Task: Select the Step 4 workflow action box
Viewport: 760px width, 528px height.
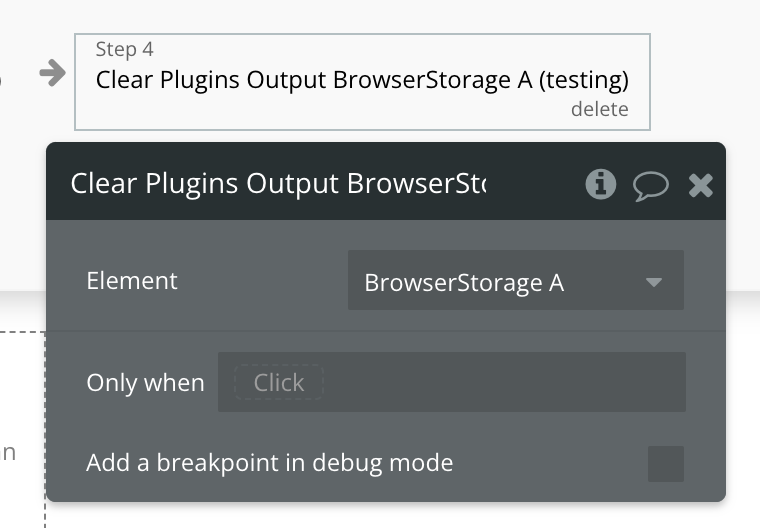Action: point(362,82)
